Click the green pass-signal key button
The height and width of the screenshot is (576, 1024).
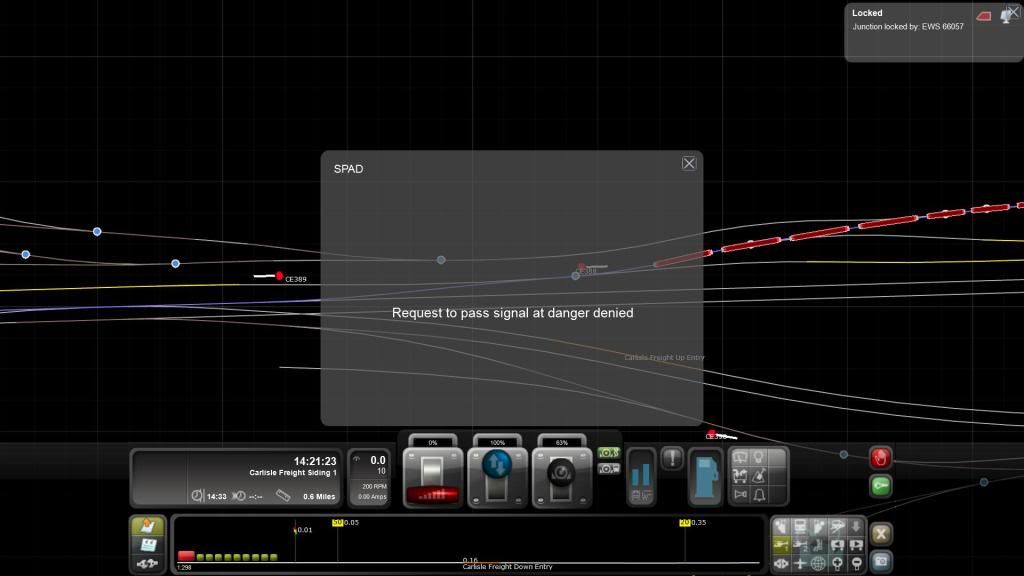tap(880, 486)
